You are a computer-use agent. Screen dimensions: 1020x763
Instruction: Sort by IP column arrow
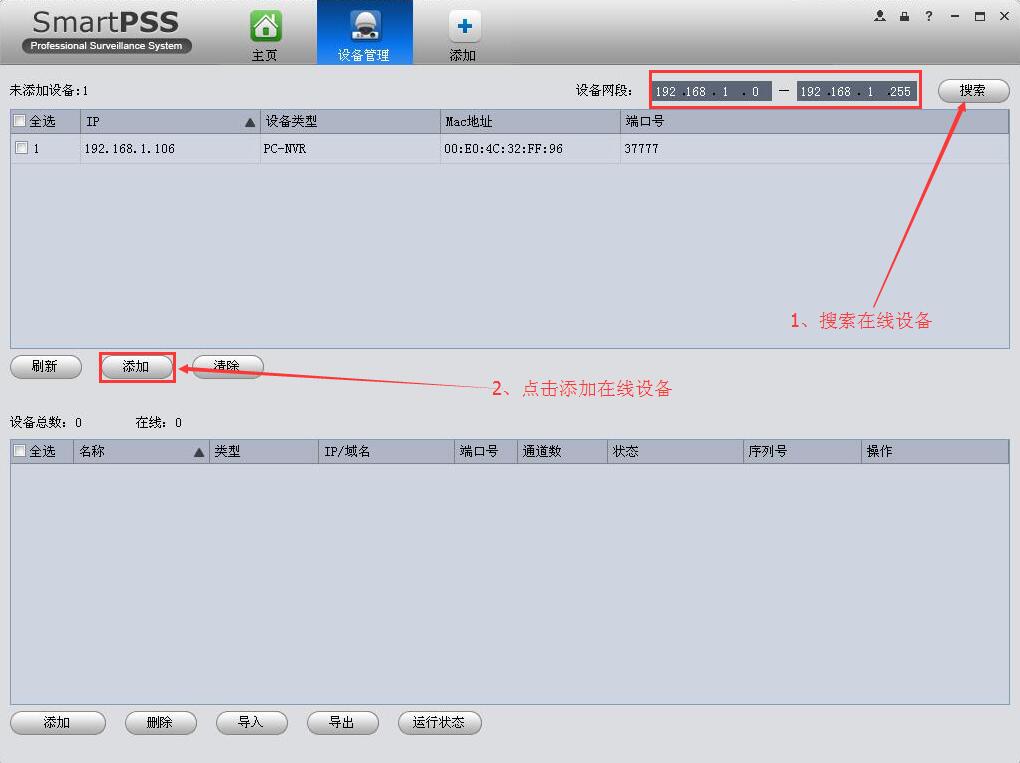250,122
